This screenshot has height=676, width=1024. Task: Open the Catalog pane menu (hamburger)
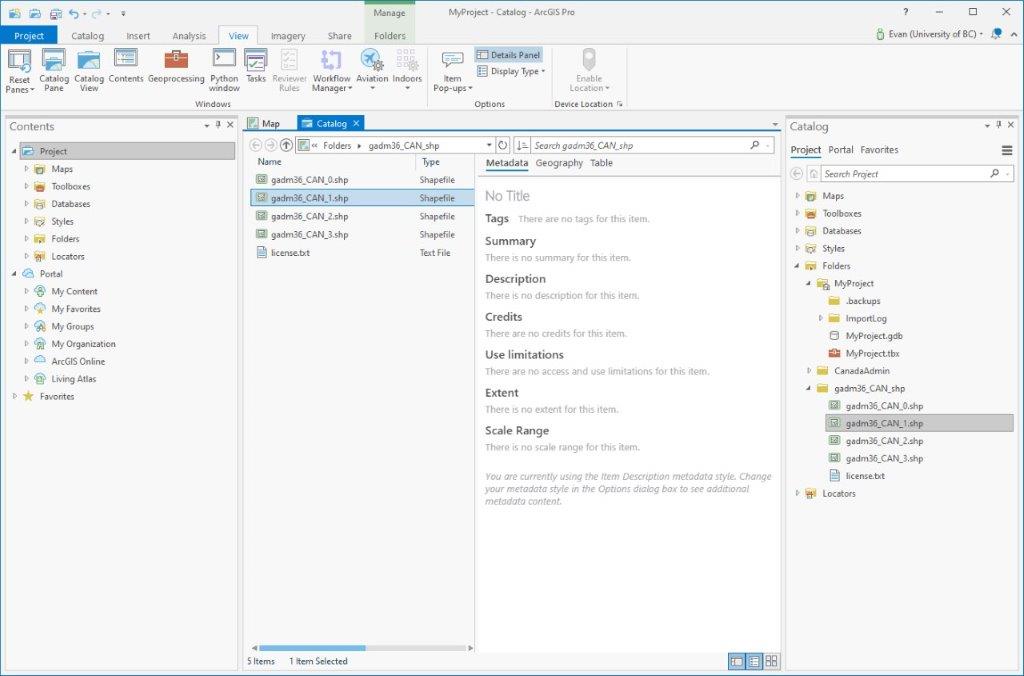click(1006, 150)
